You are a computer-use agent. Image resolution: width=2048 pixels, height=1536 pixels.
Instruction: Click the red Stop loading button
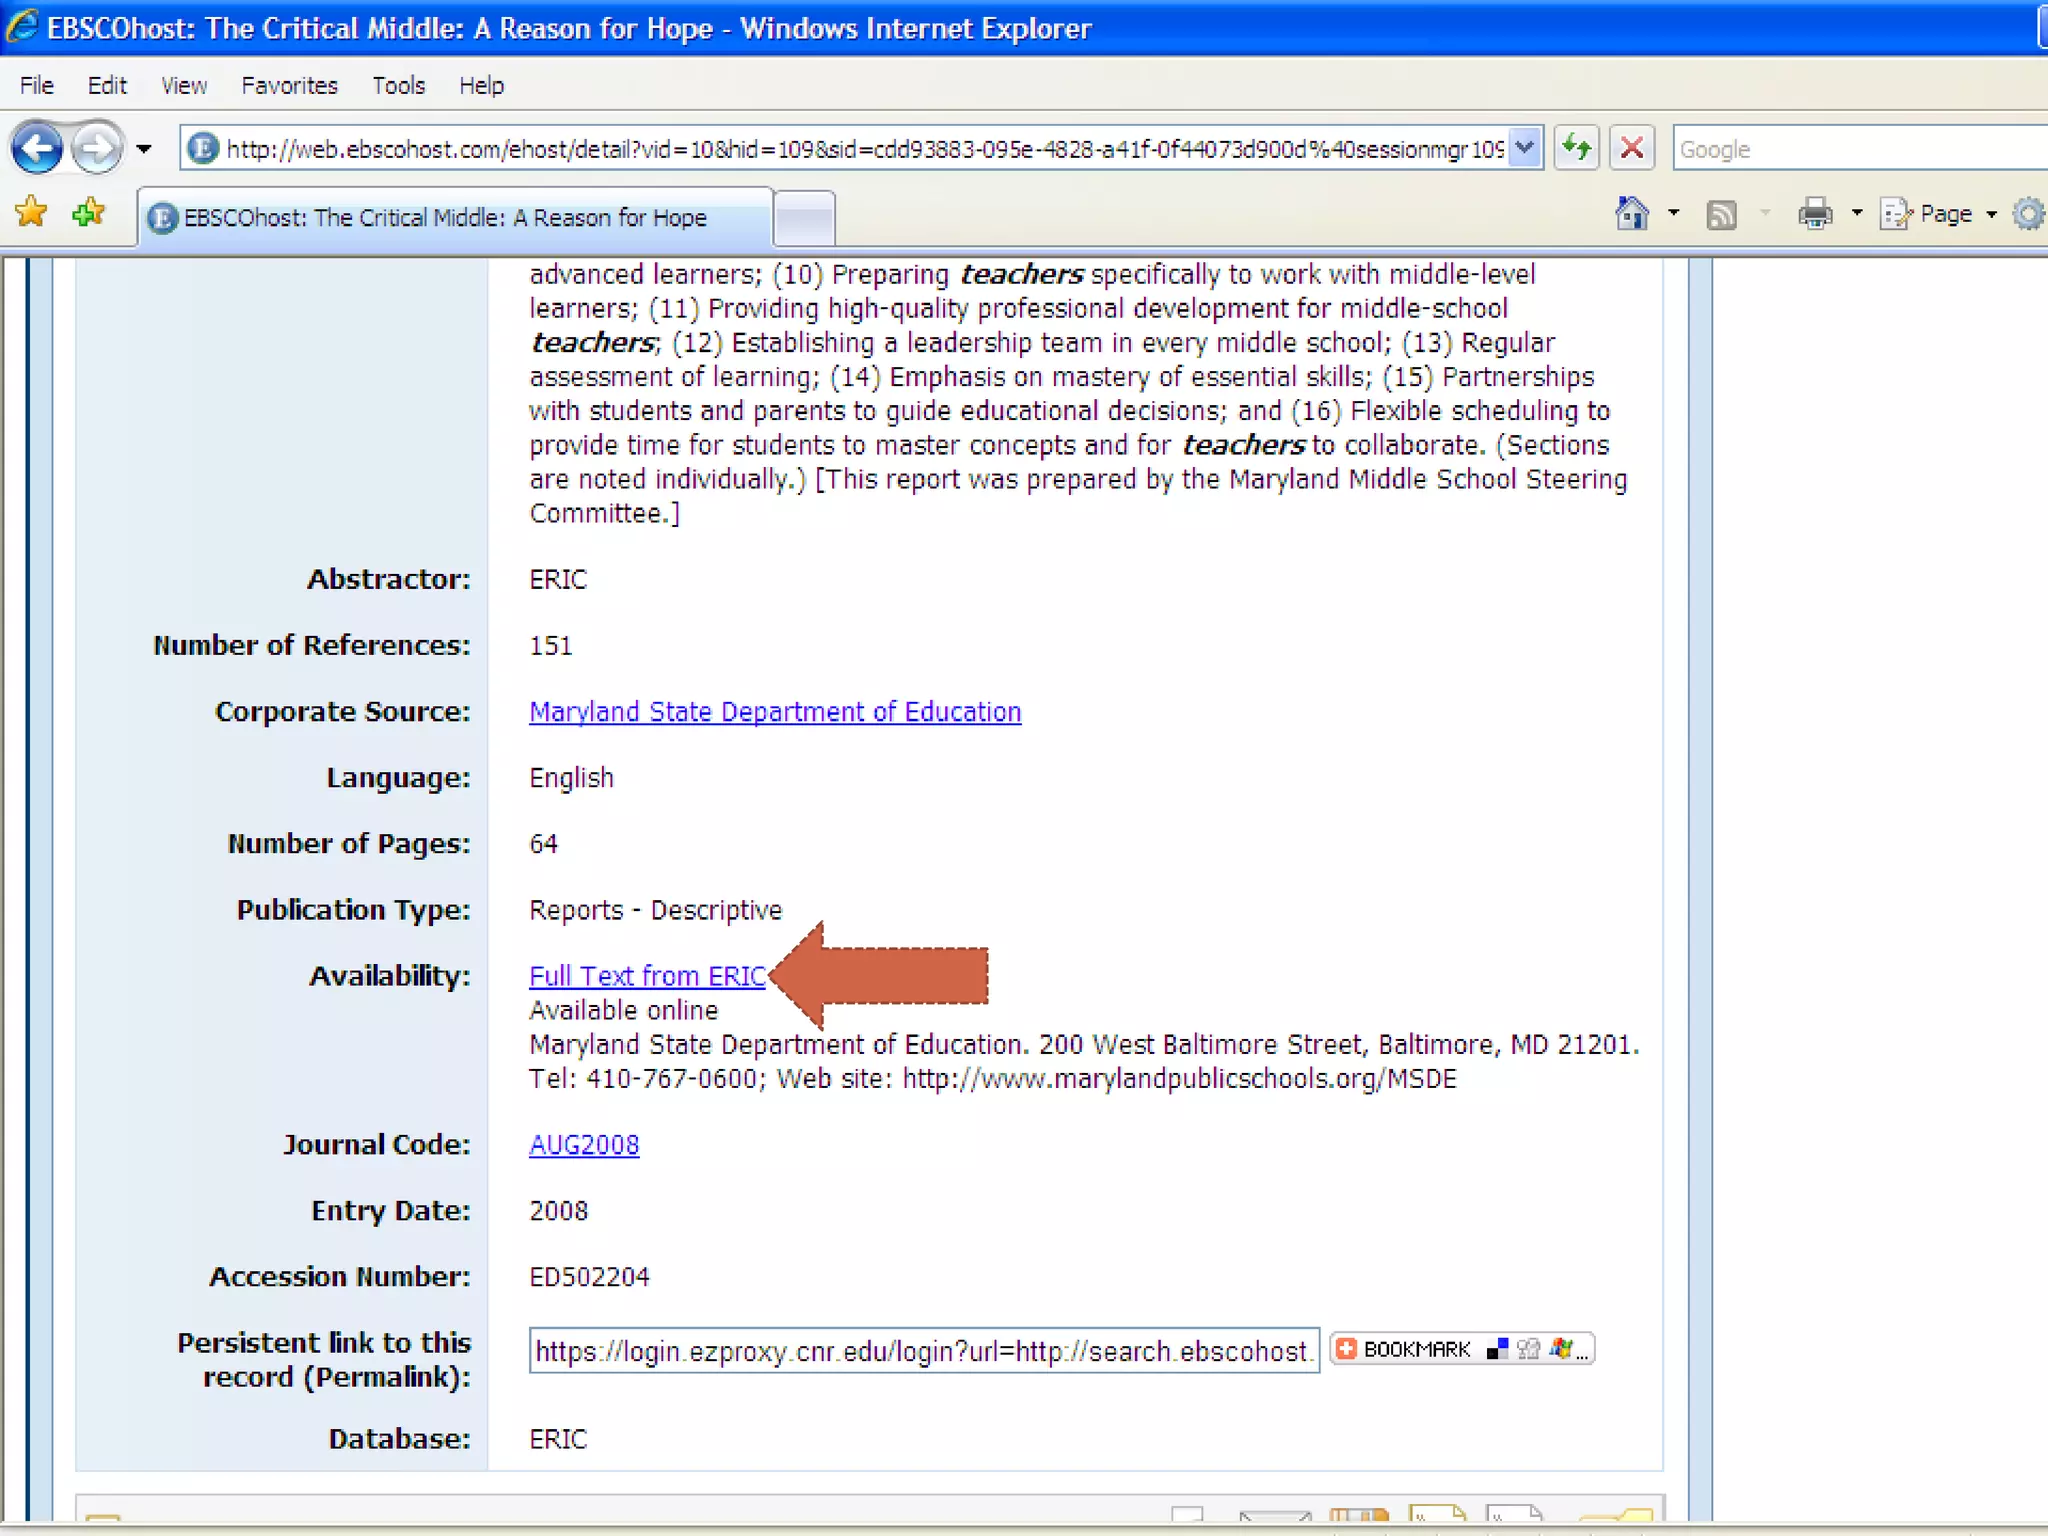coord(1631,149)
